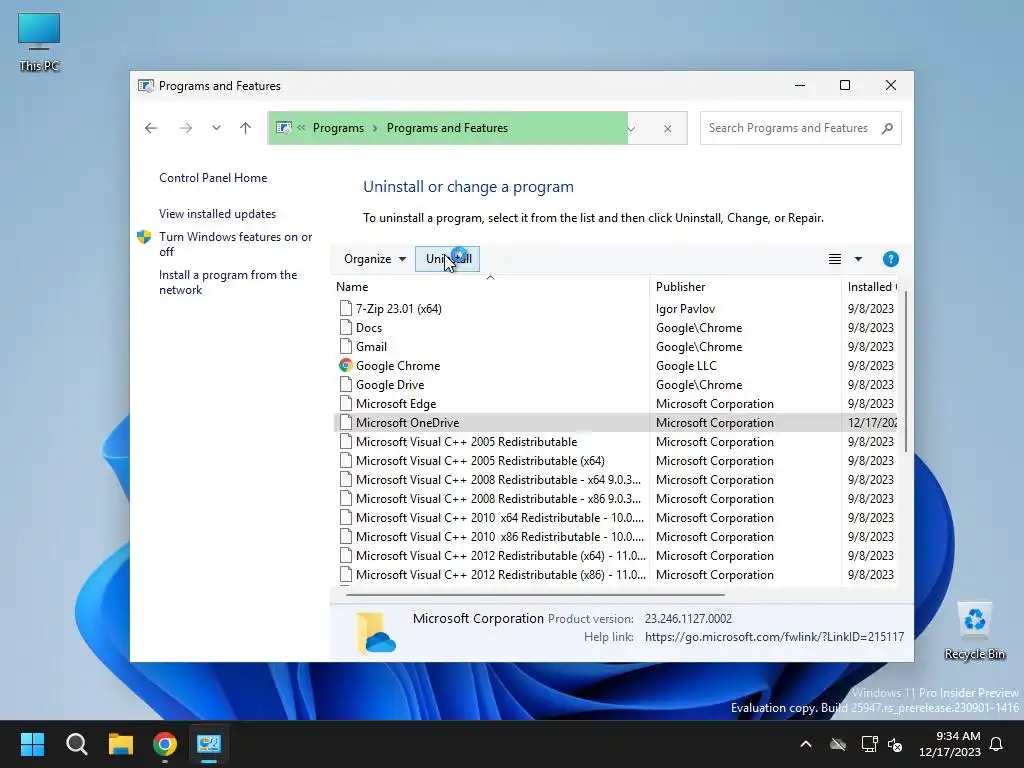Select Visual C++ 2005 Redistributable (x64)
1024x768 pixels.
point(480,460)
